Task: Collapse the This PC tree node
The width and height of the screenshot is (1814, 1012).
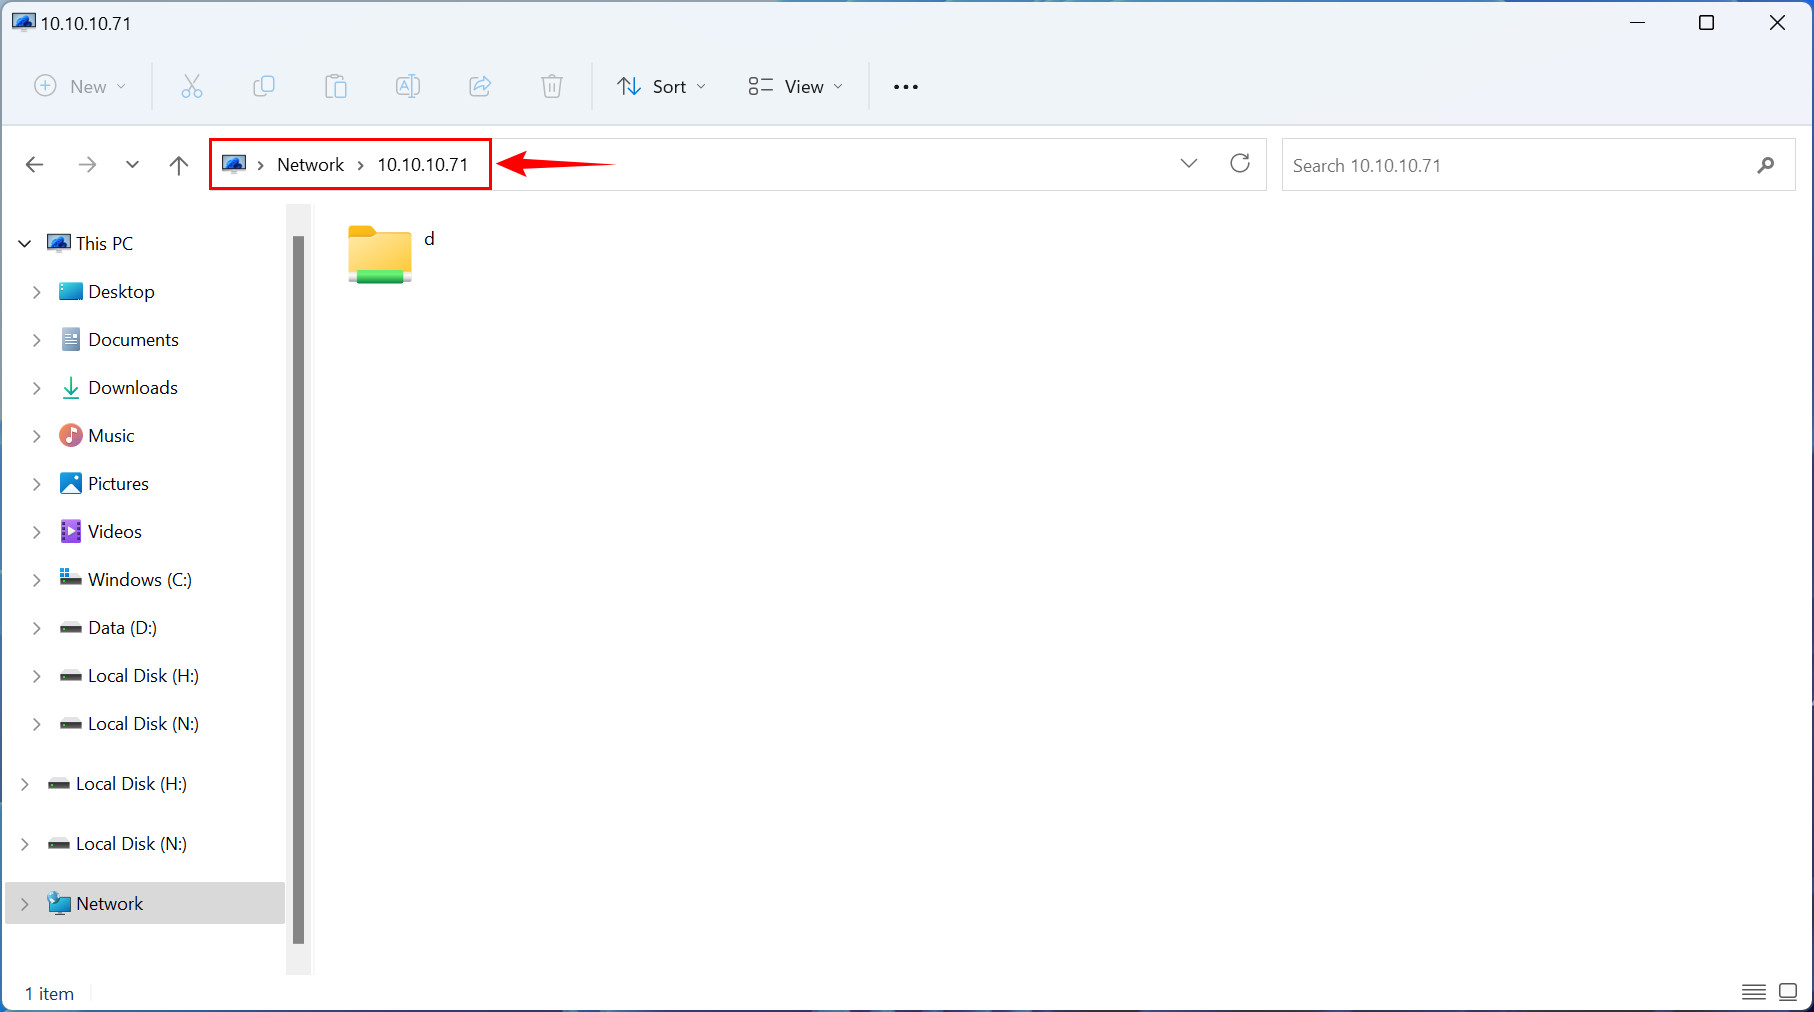Action: click(25, 244)
